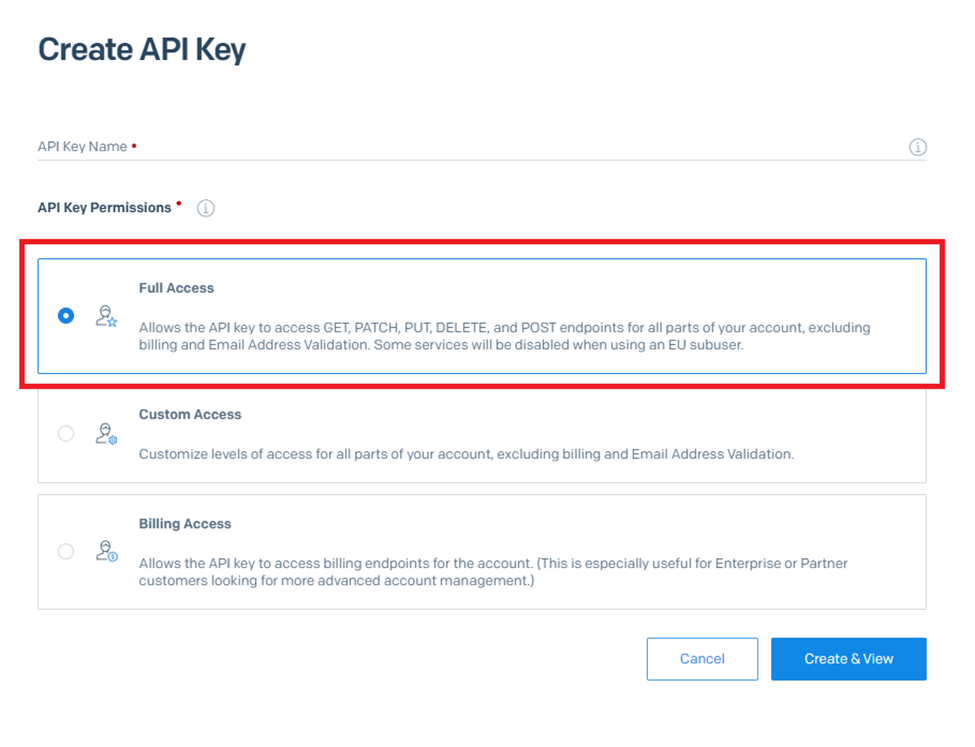The height and width of the screenshot is (747, 975).
Task: Click the API Key Permissions label
Action: 105,208
